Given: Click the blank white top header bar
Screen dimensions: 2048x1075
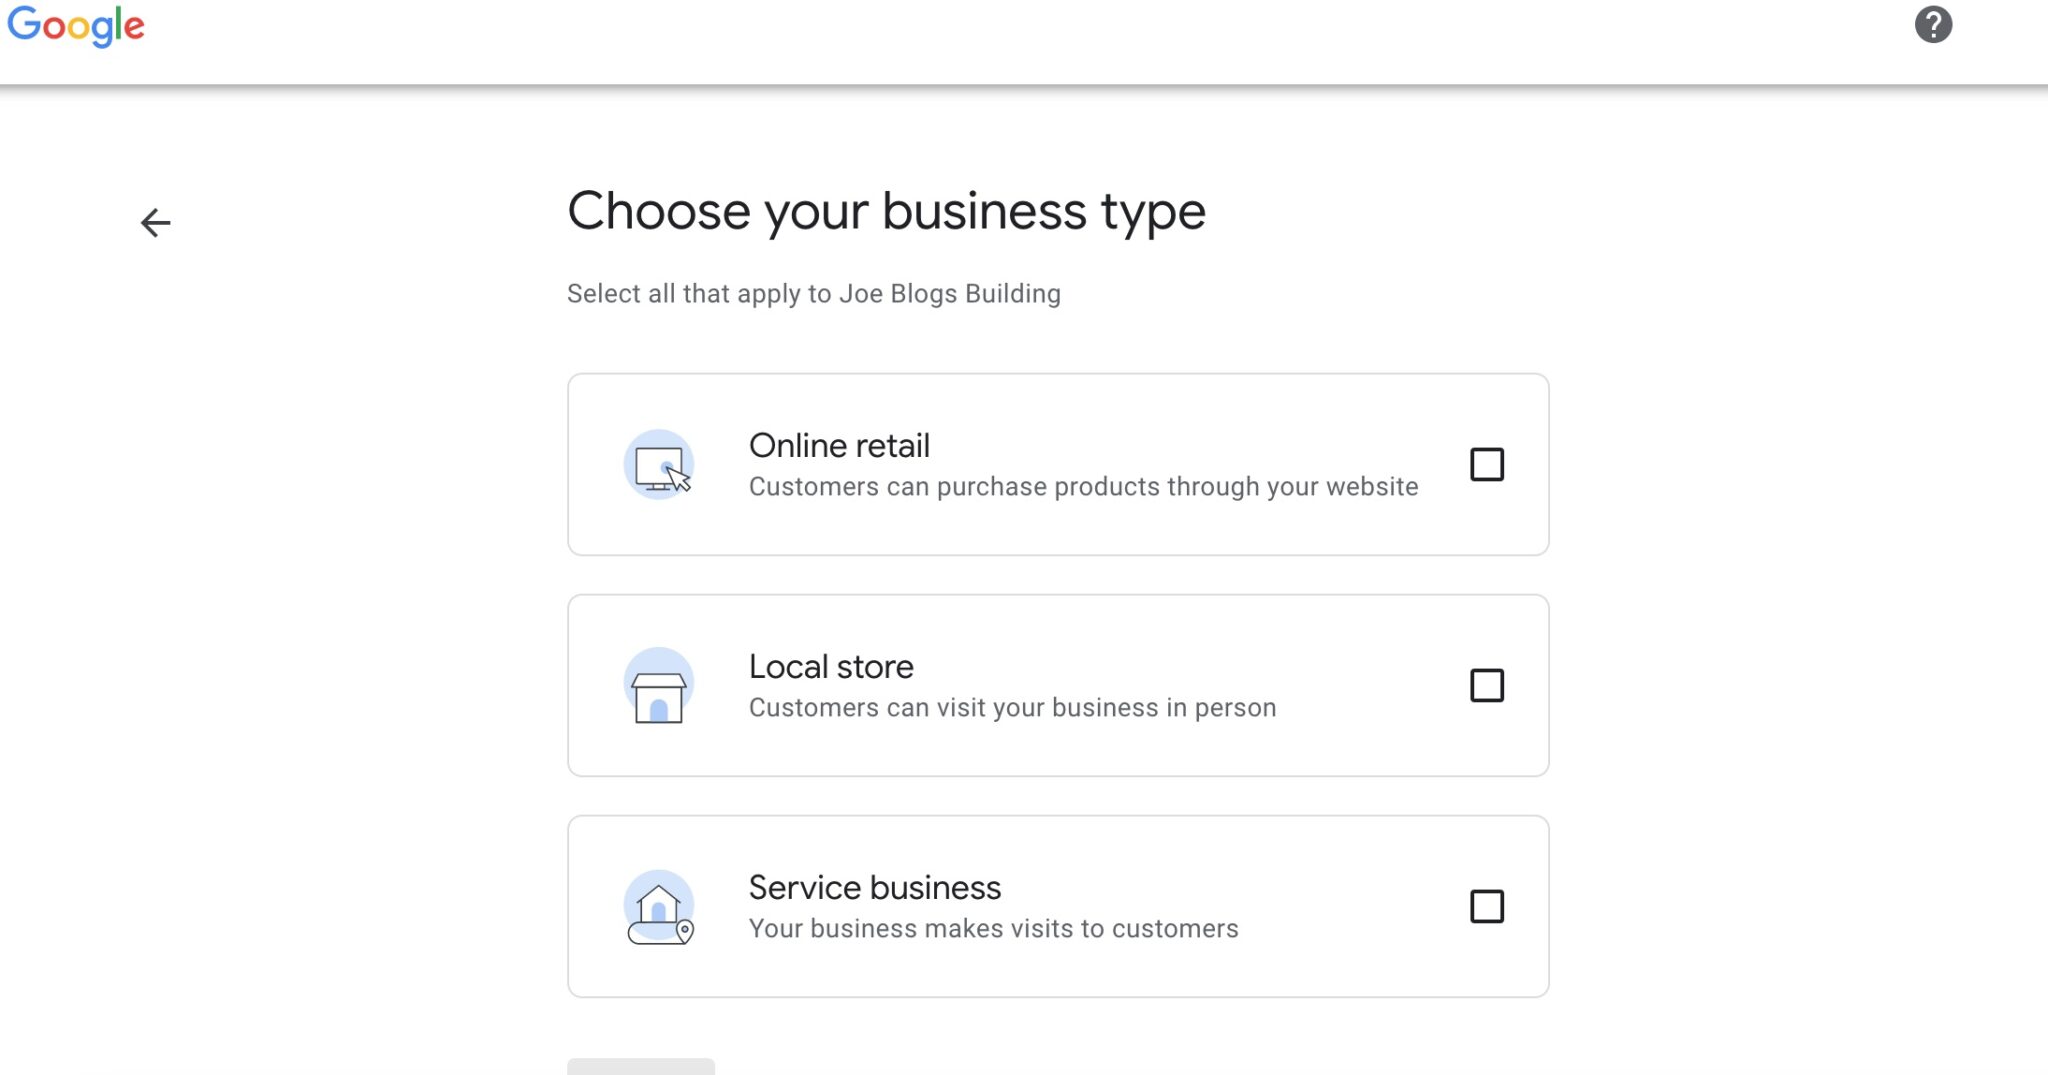Looking at the screenshot, I should [x=1000, y=40].
